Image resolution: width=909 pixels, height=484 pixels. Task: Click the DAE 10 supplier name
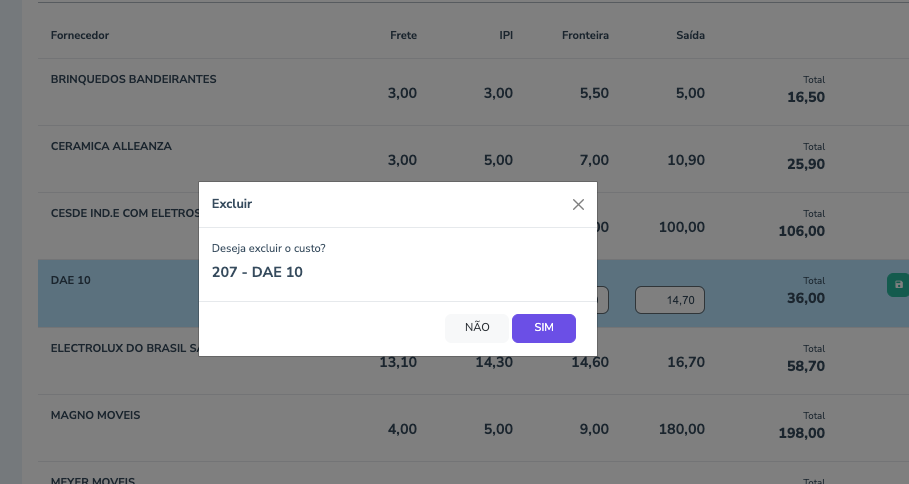pyautogui.click(x=71, y=281)
